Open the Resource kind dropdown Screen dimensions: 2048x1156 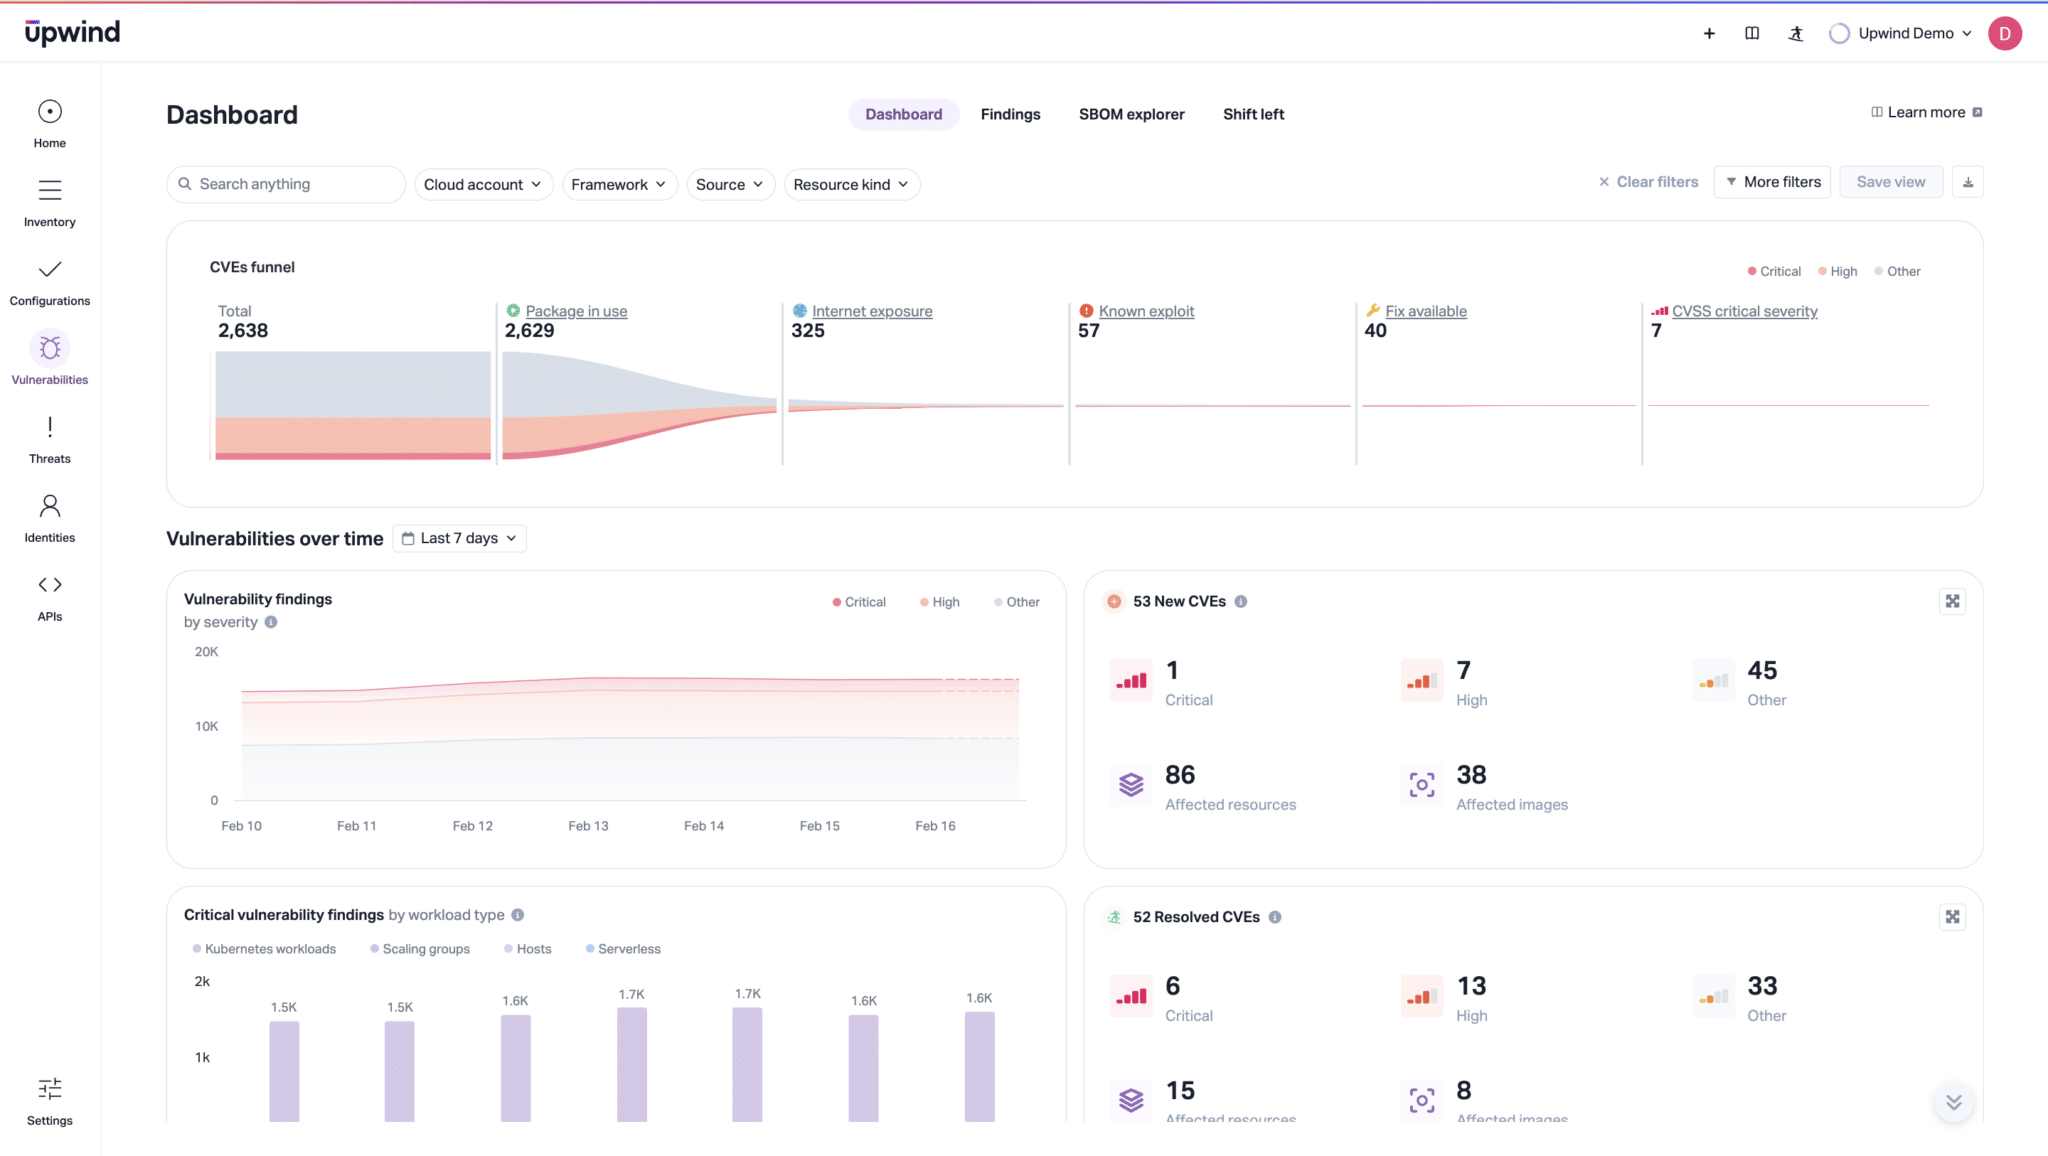tap(851, 184)
